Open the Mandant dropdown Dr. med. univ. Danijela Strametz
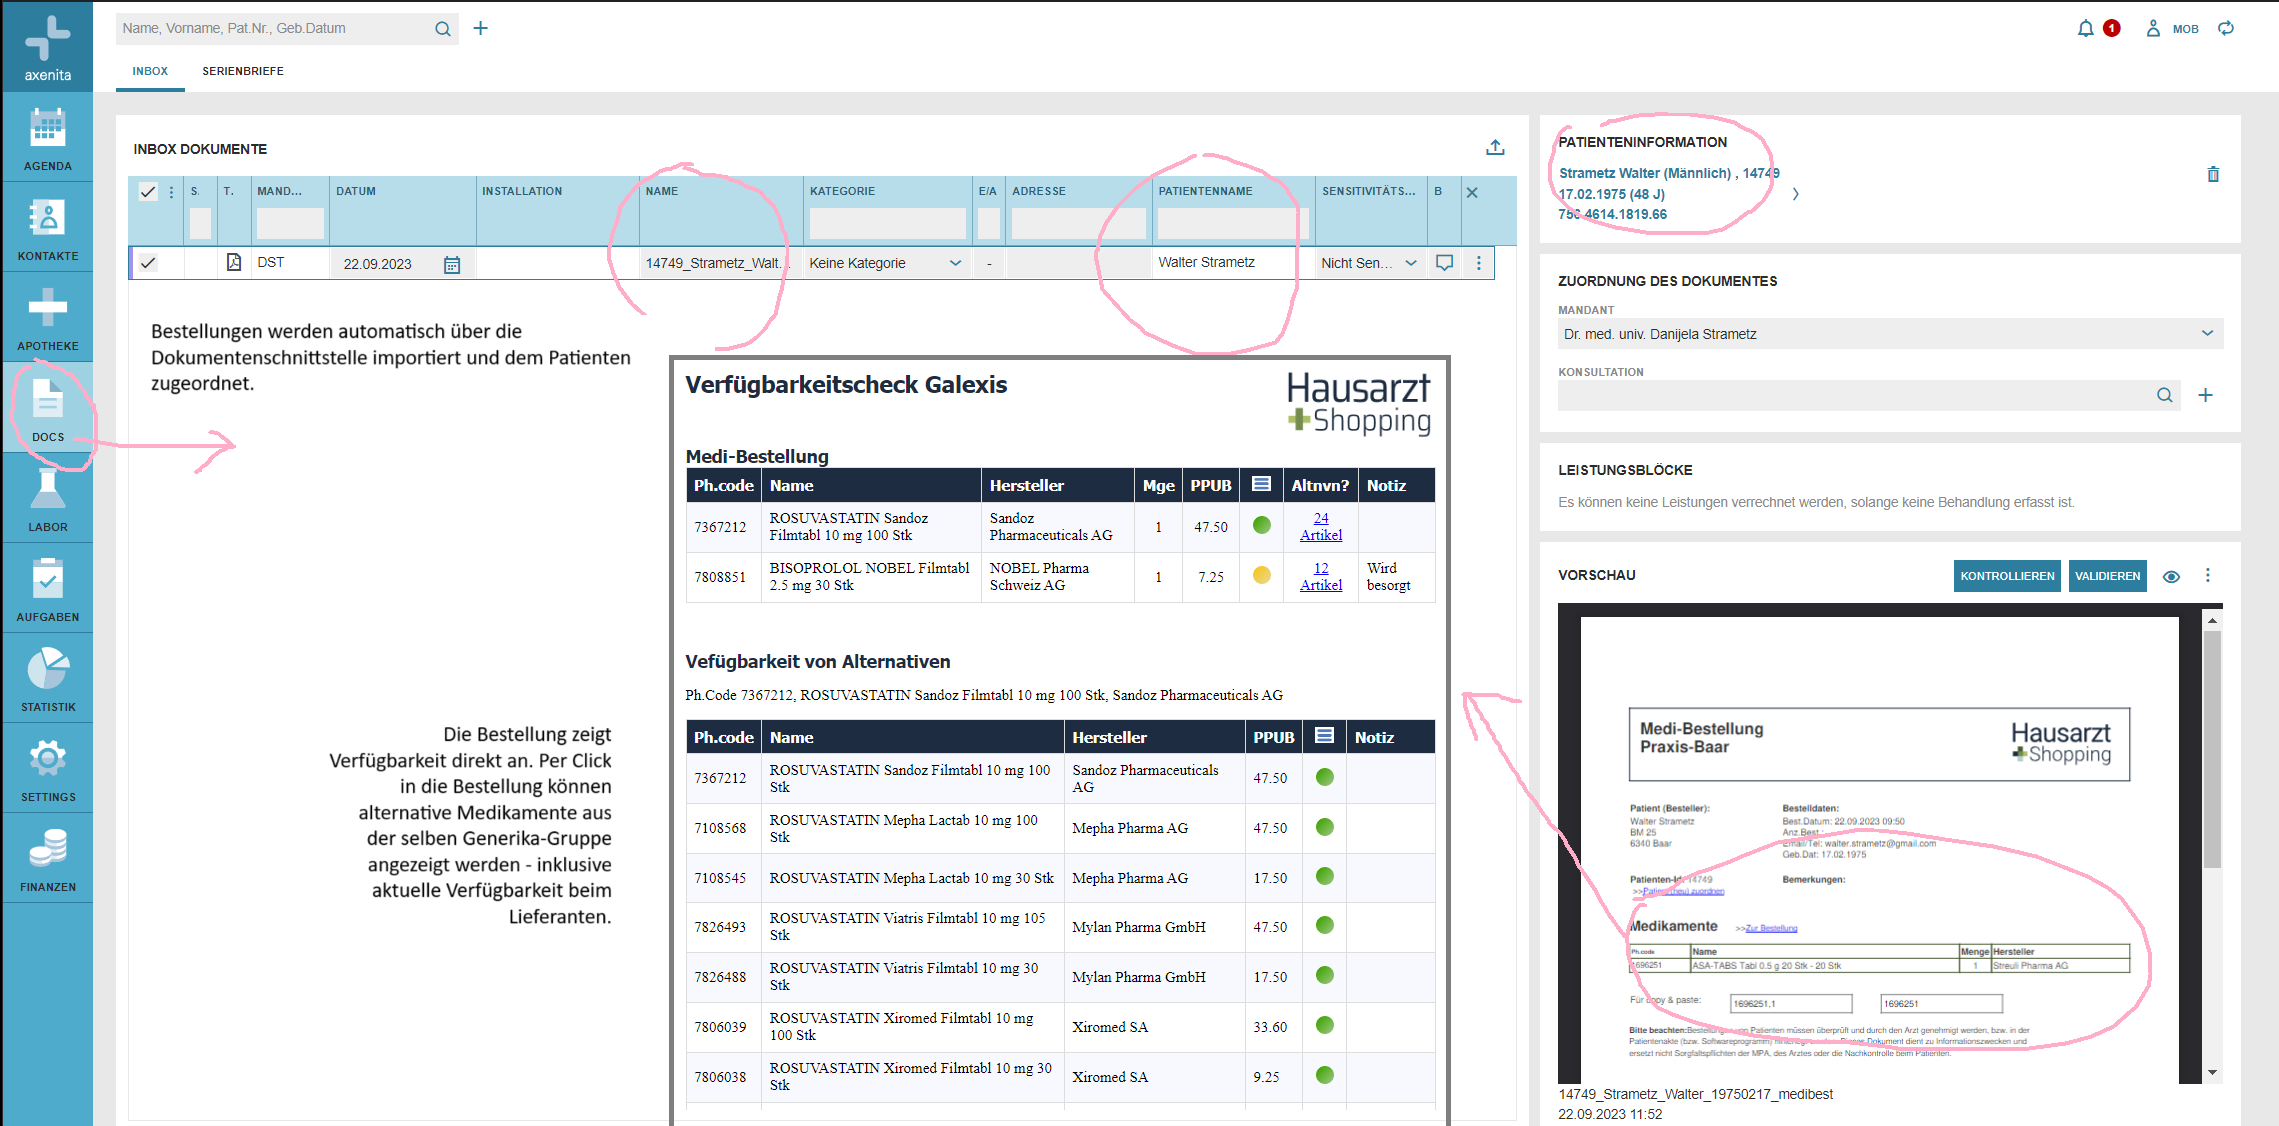The height and width of the screenshot is (1126, 2279). (1890, 334)
